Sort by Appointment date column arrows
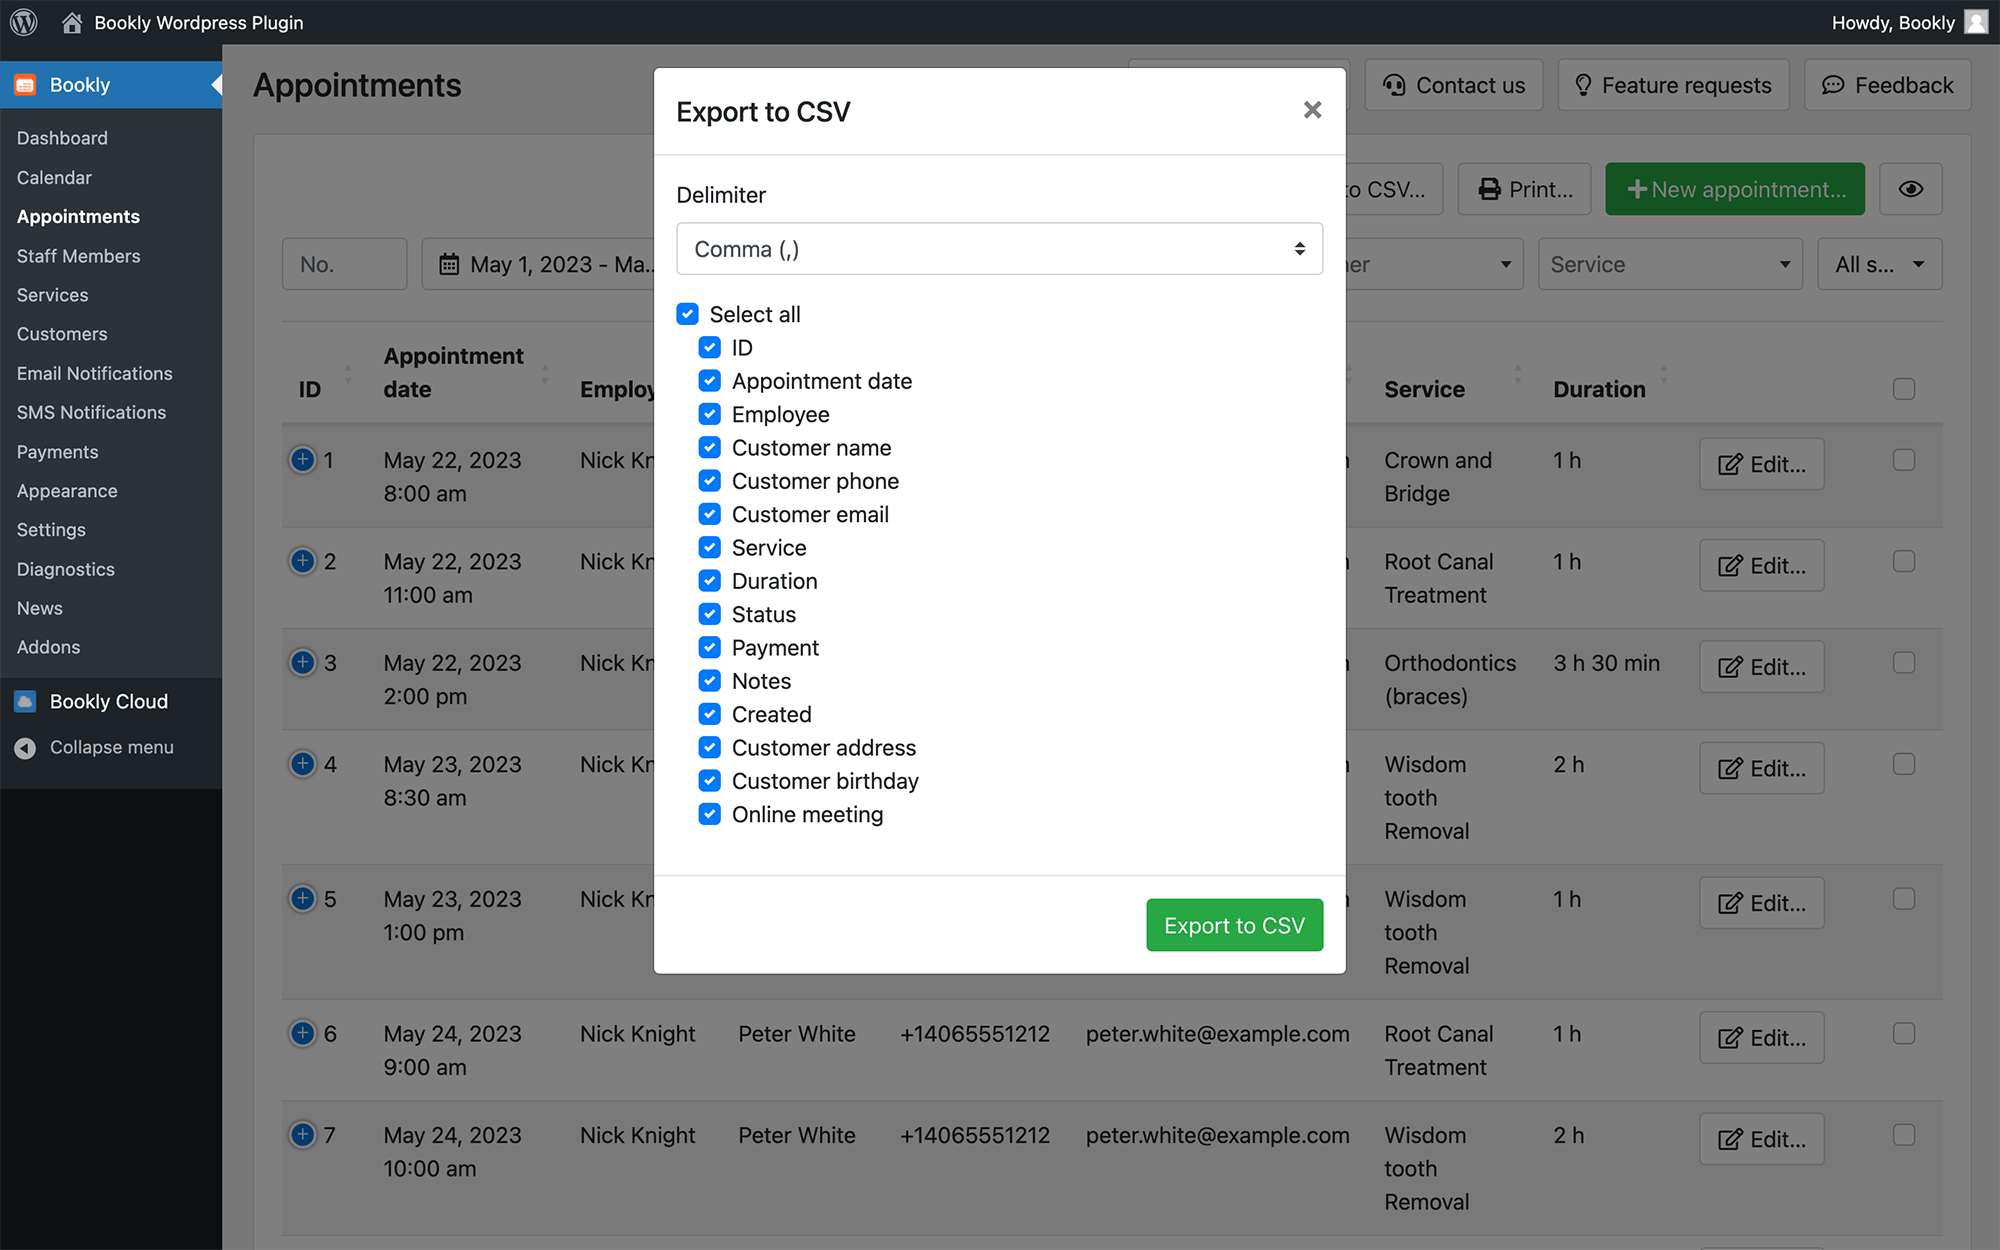Screen dimensions: 2000x1250 click(x=545, y=374)
